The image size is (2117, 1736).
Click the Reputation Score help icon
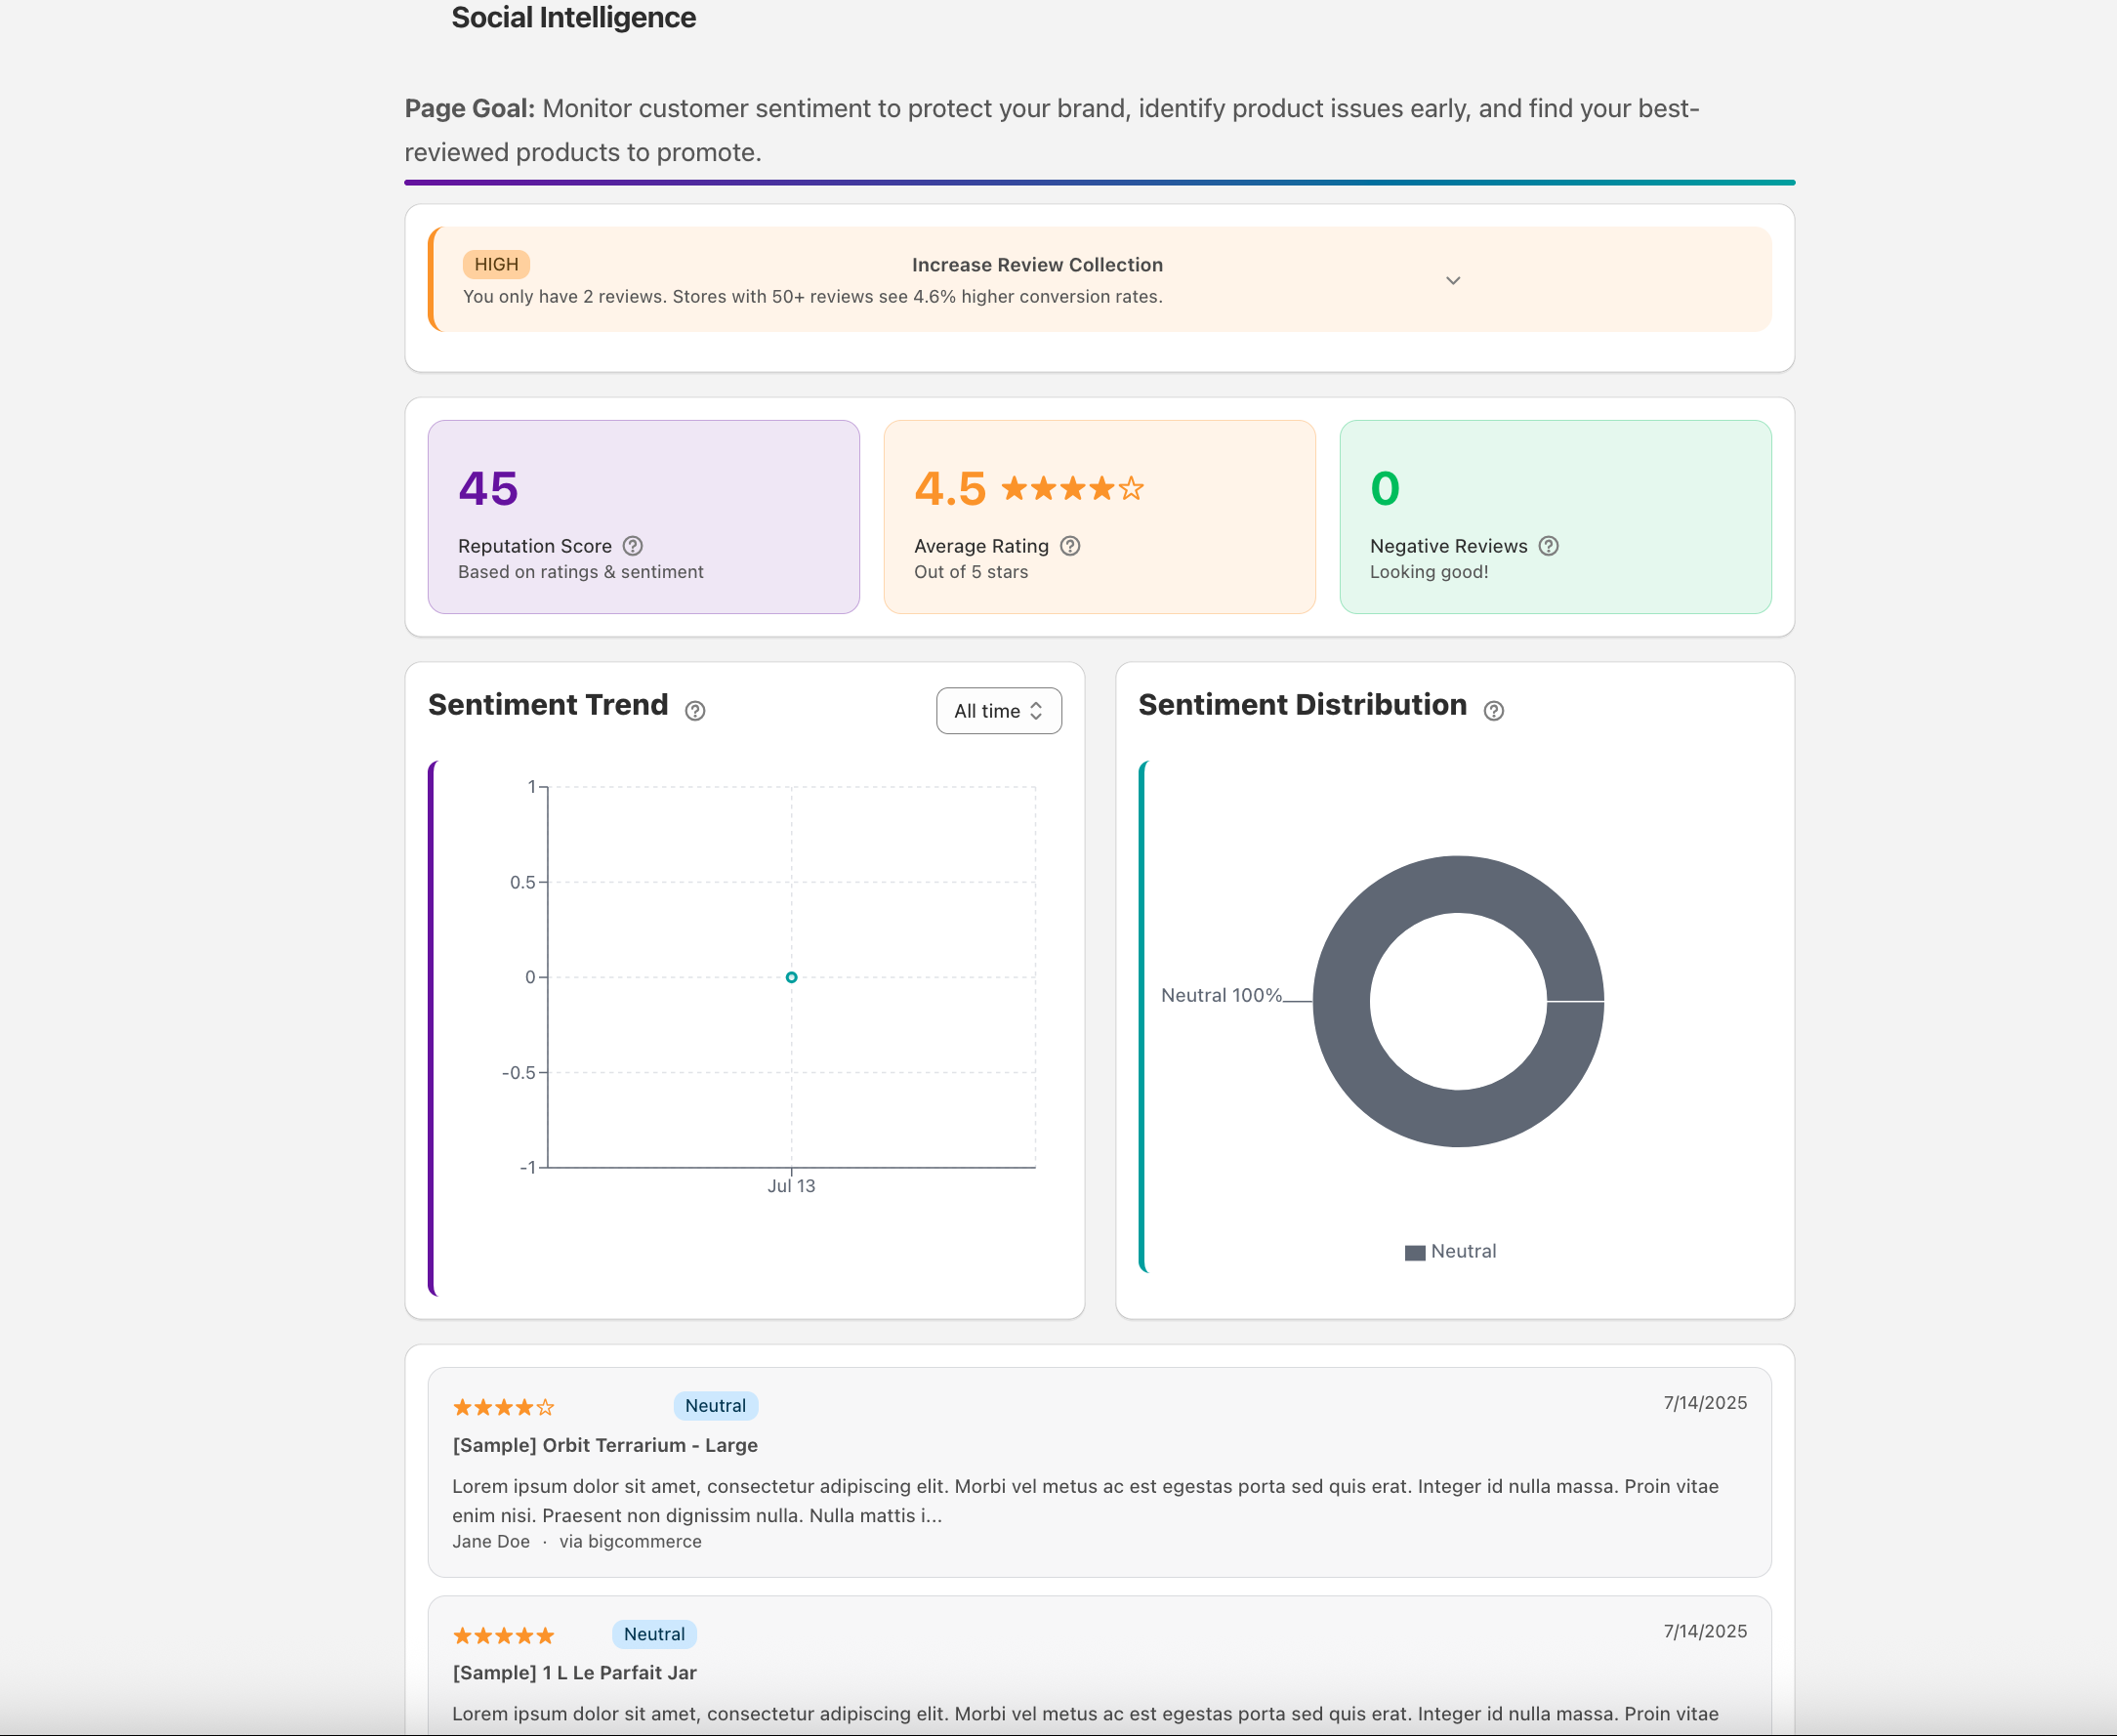pos(632,546)
